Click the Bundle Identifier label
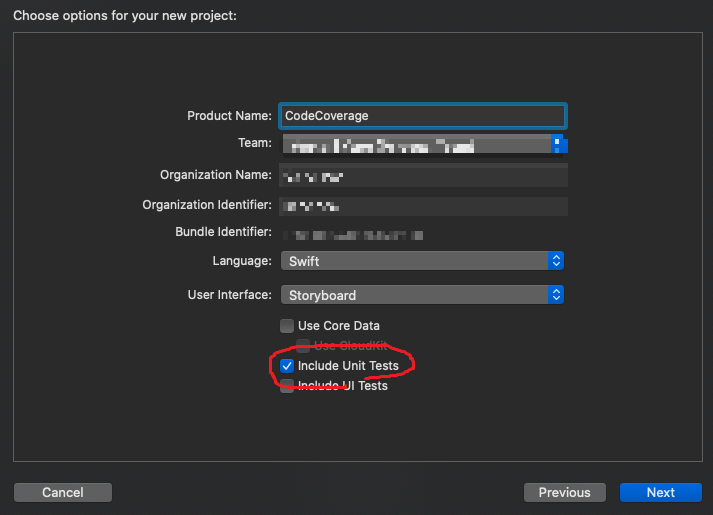Screen dimensions: 713x515 pyautogui.click(x=223, y=232)
